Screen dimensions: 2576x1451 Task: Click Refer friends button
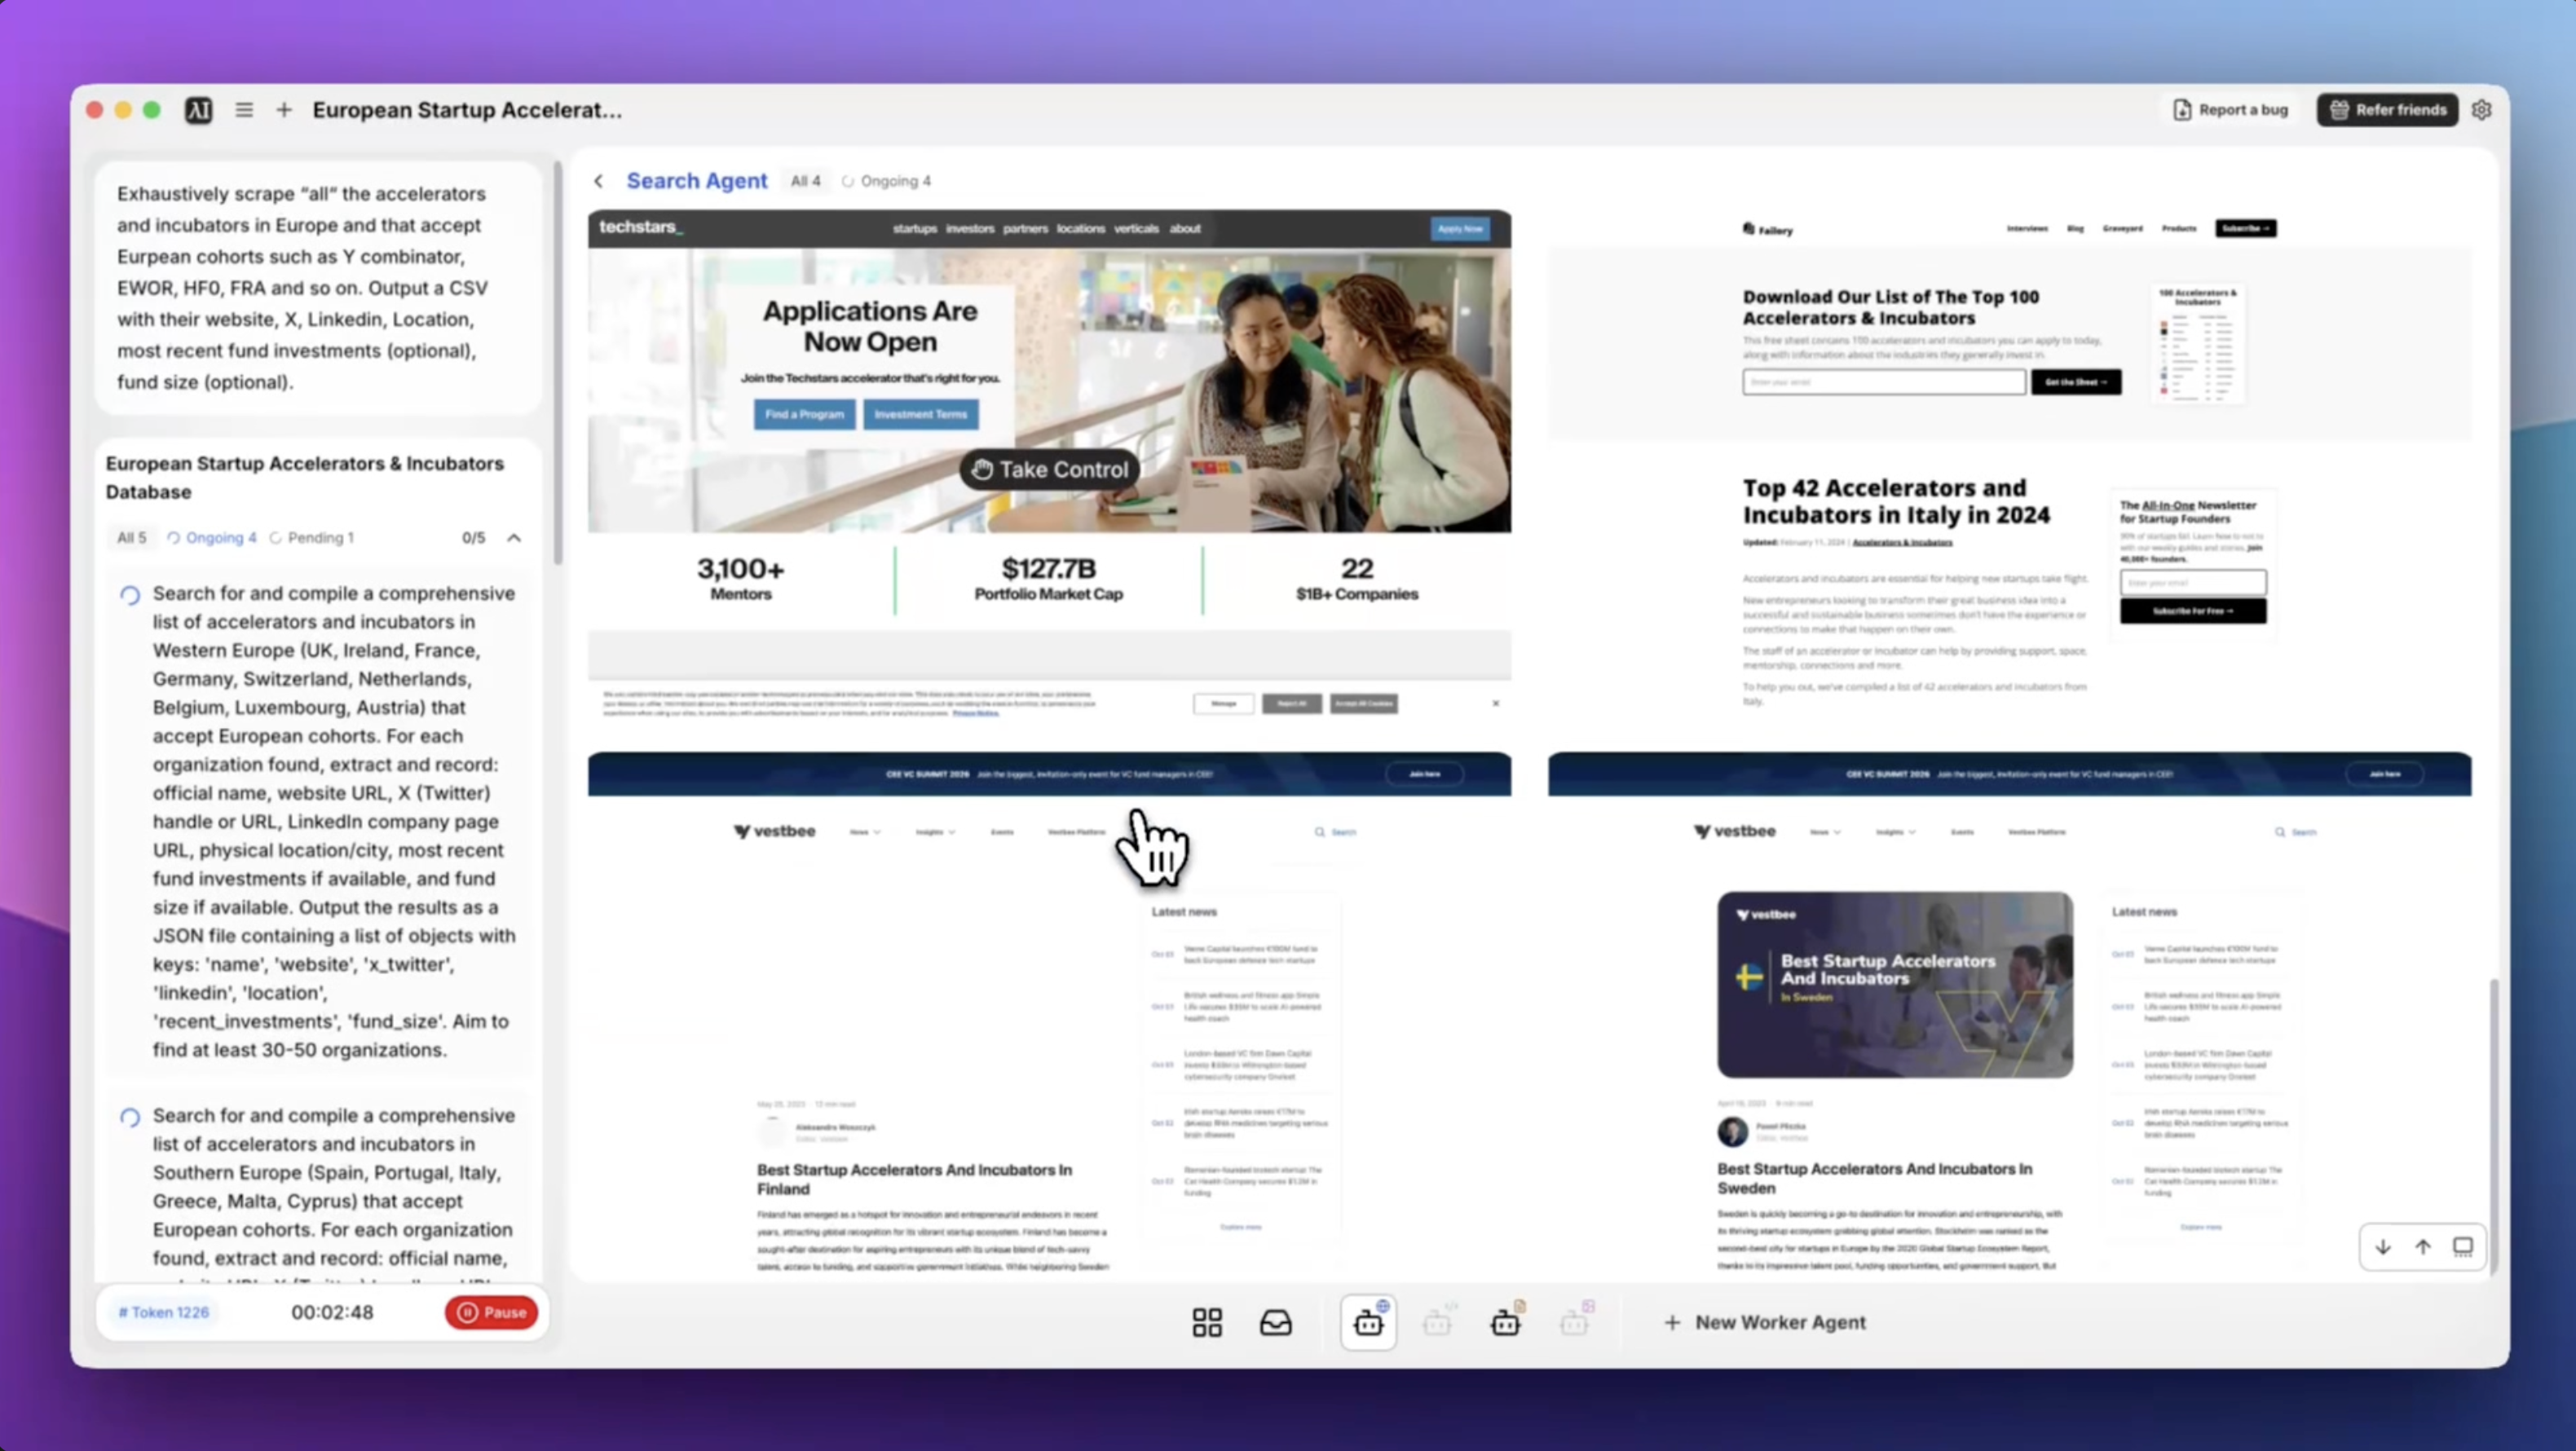(x=2387, y=110)
